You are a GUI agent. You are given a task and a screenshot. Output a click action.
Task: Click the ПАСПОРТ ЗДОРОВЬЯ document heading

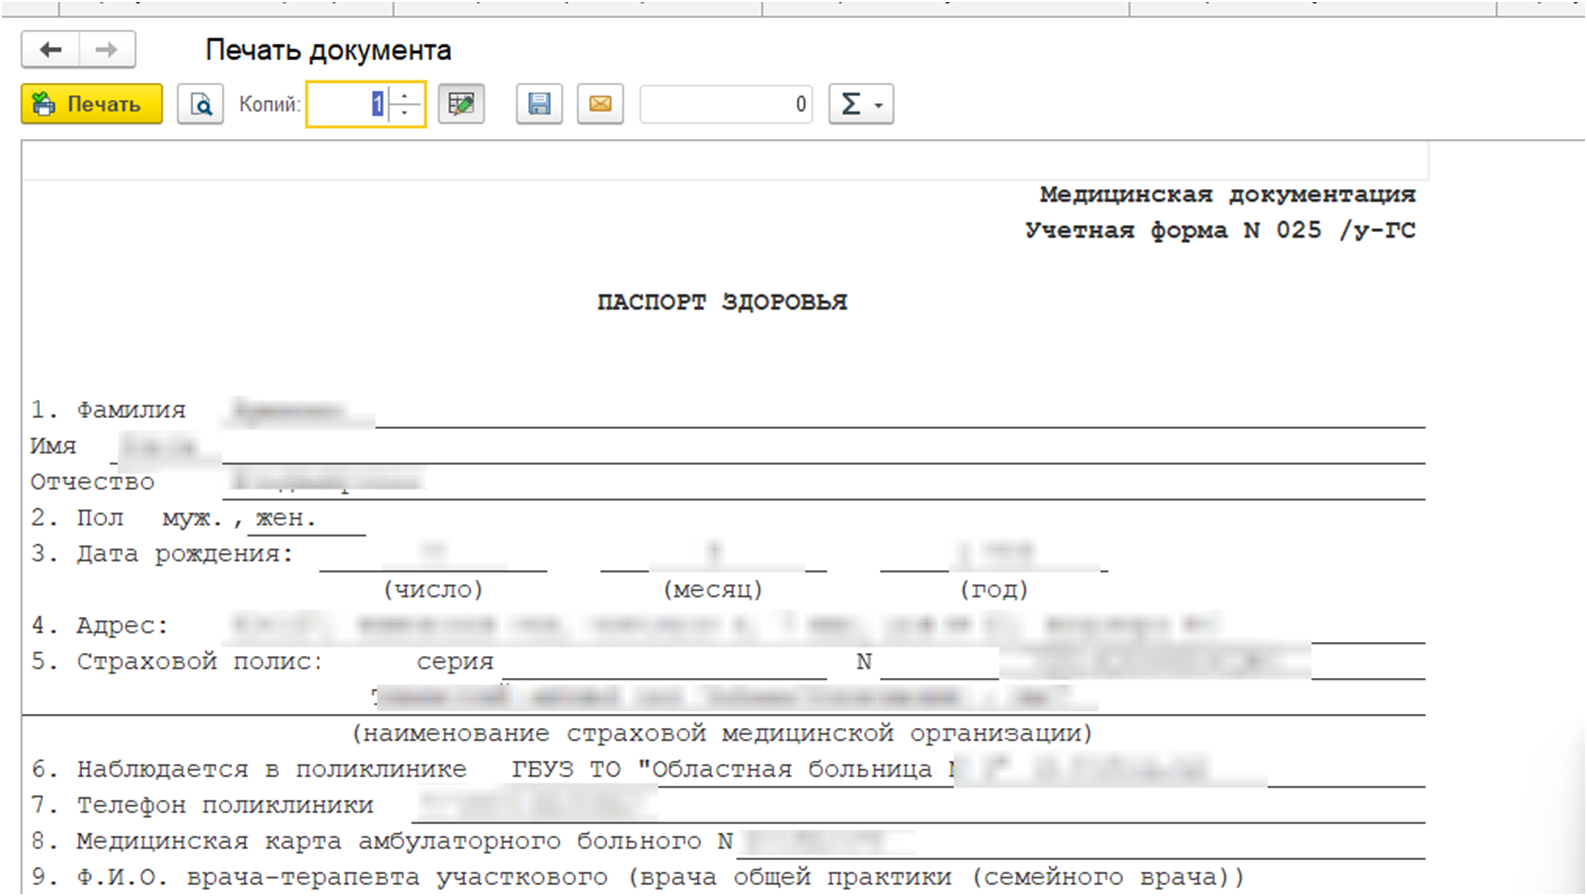click(x=722, y=302)
